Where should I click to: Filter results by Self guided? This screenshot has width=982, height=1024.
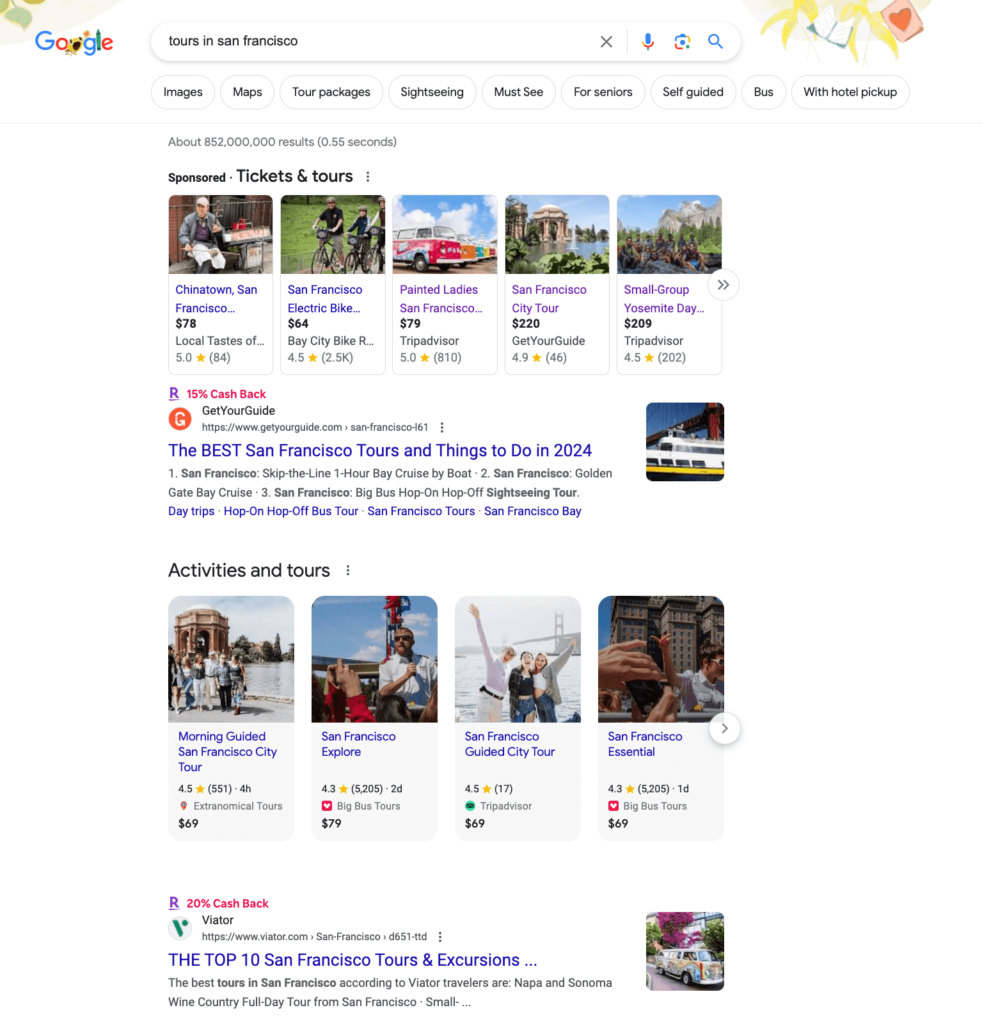point(692,92)
